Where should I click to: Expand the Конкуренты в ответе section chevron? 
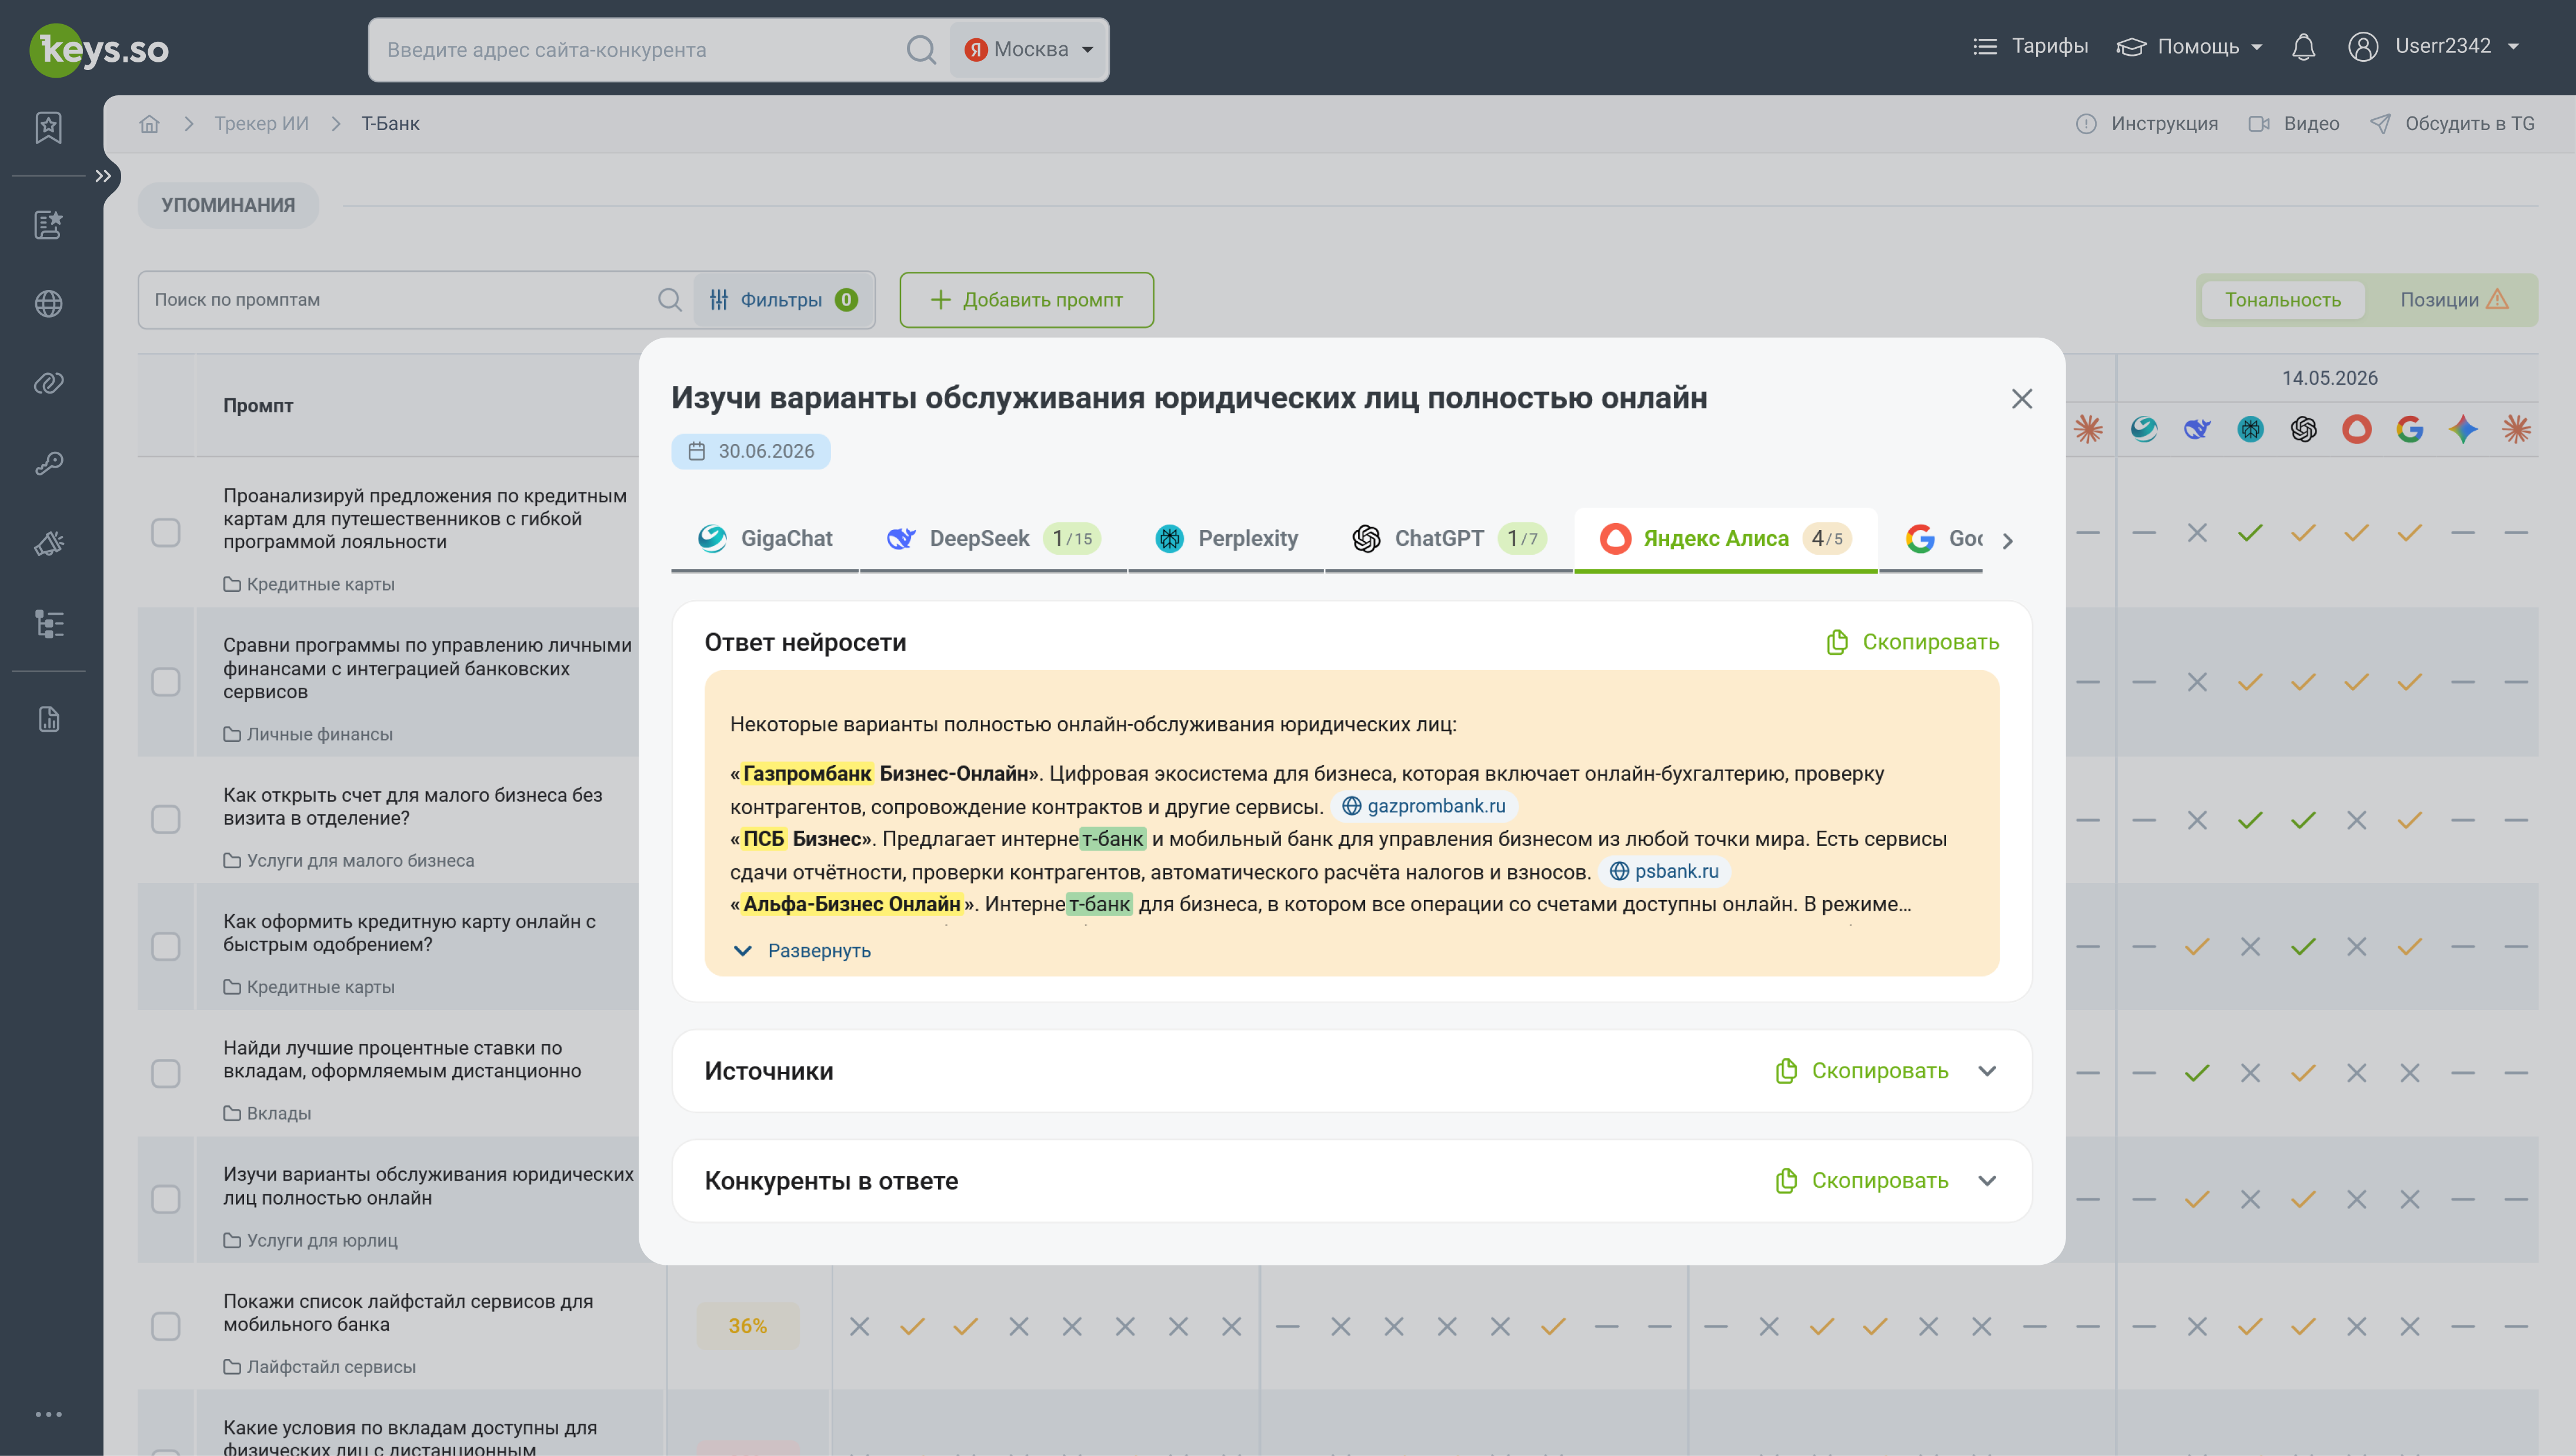coord(1987,1181)
